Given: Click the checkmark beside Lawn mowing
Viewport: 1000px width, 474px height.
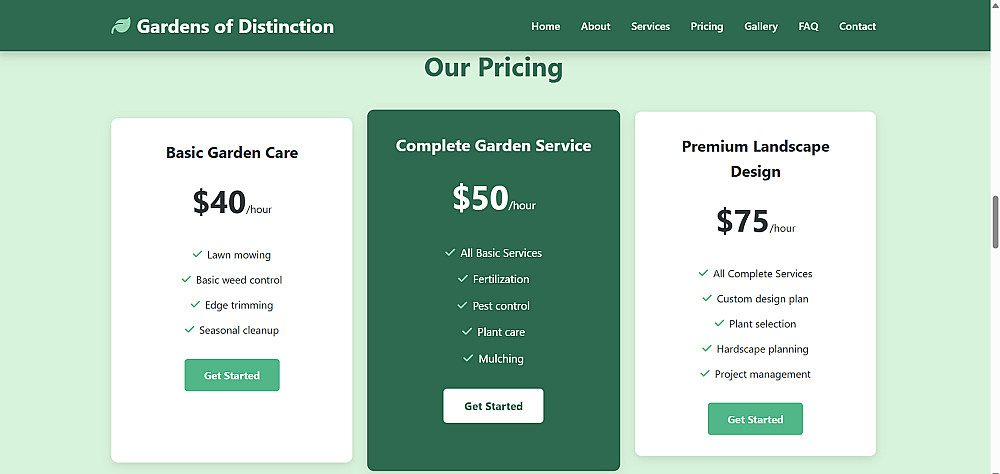Looking at the screenshot, I should tap(198, 254).
